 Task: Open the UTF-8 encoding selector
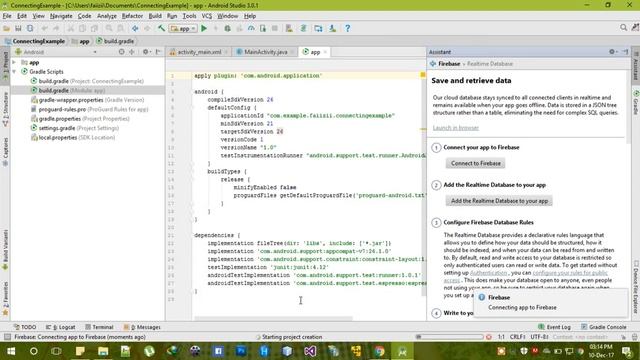tap(540, 337)
